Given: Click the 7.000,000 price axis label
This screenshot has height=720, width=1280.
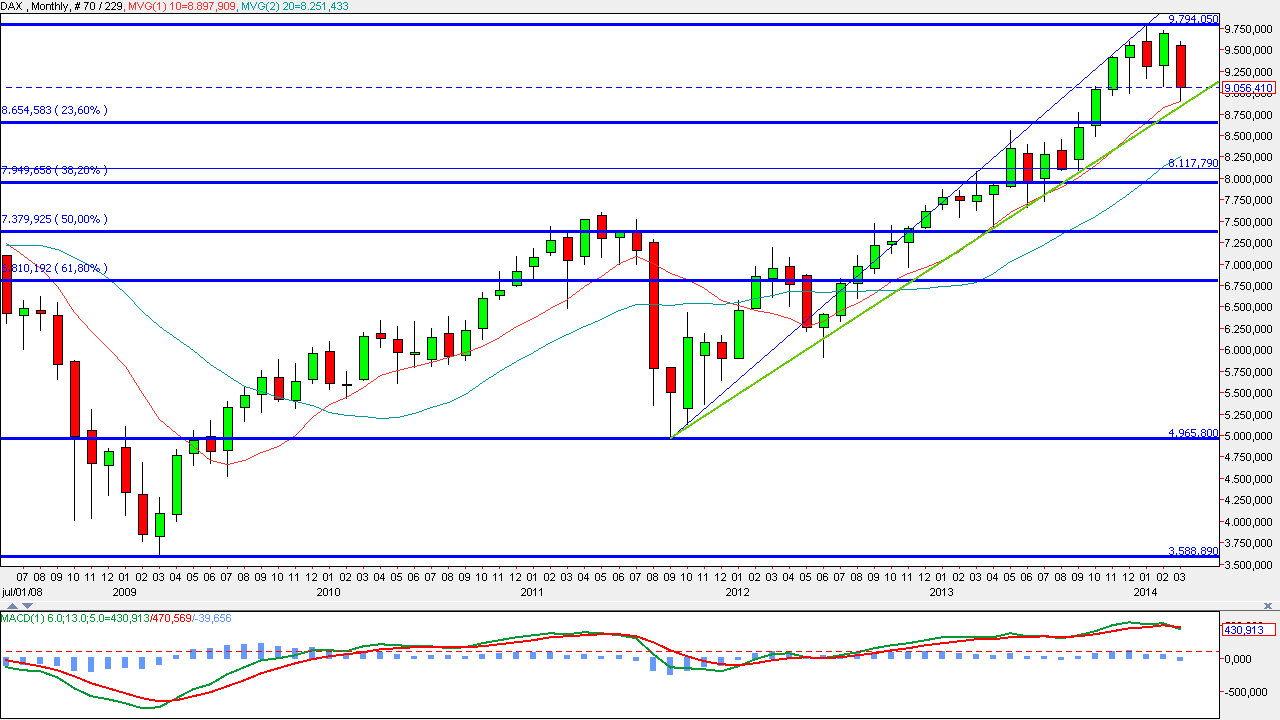Looking at the screenshot, I should [x=1250, y=265].
